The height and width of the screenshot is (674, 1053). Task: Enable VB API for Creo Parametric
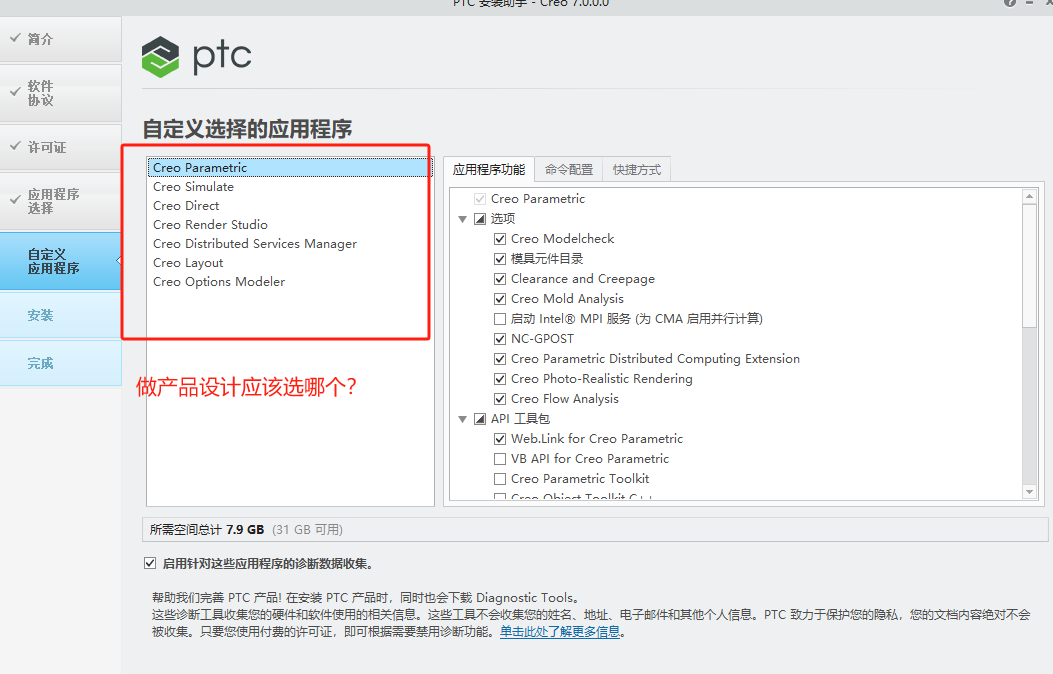[x=499, y=458]
